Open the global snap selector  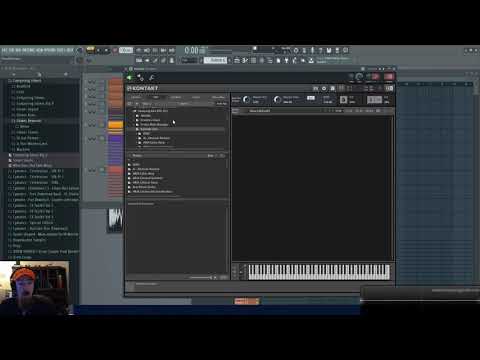pos(189,60)
